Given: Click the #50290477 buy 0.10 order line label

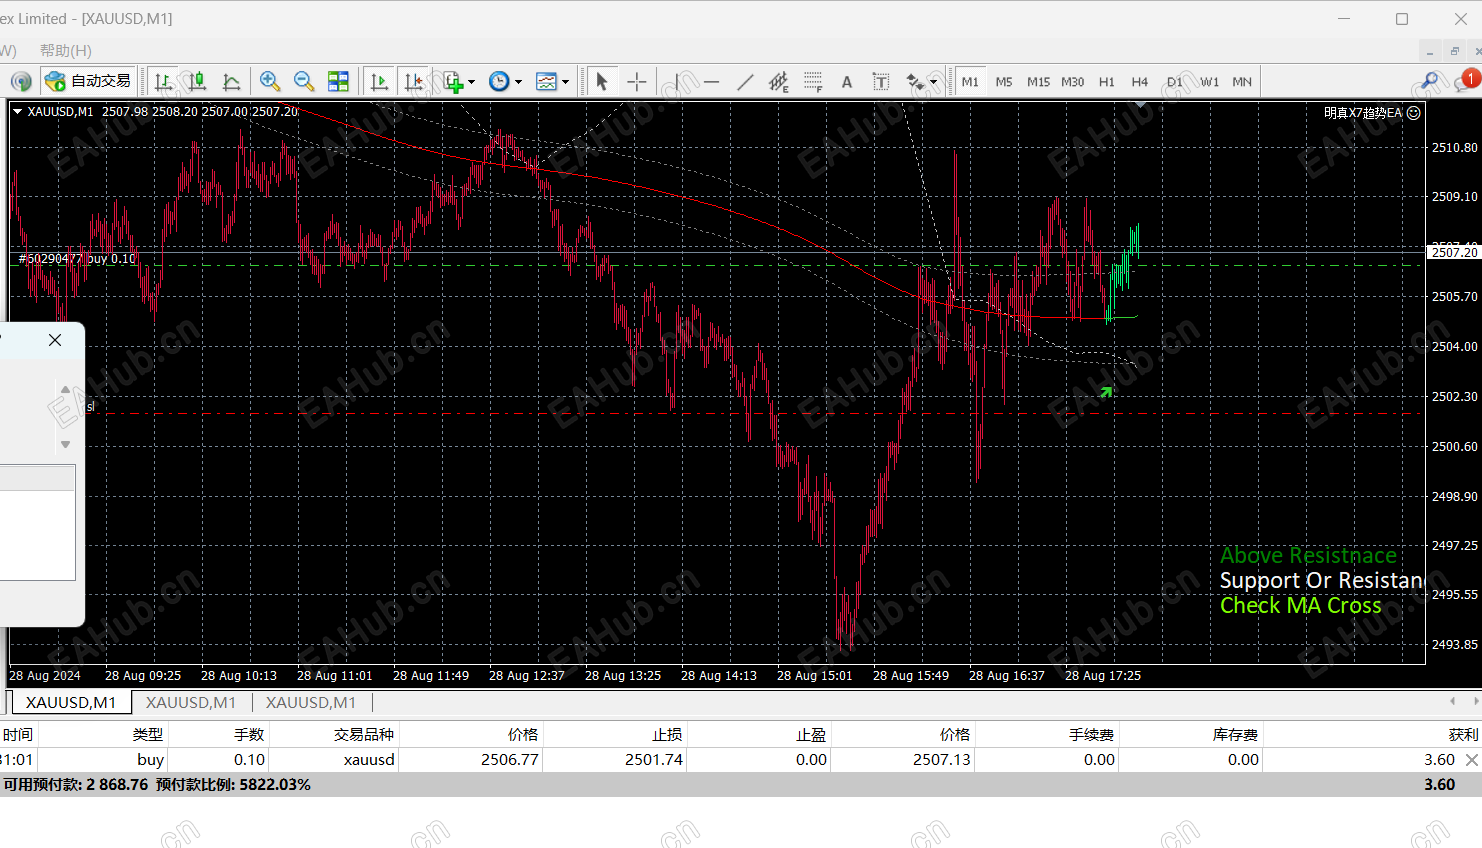Looking at the screenshot, I should [x=77, y=259].
